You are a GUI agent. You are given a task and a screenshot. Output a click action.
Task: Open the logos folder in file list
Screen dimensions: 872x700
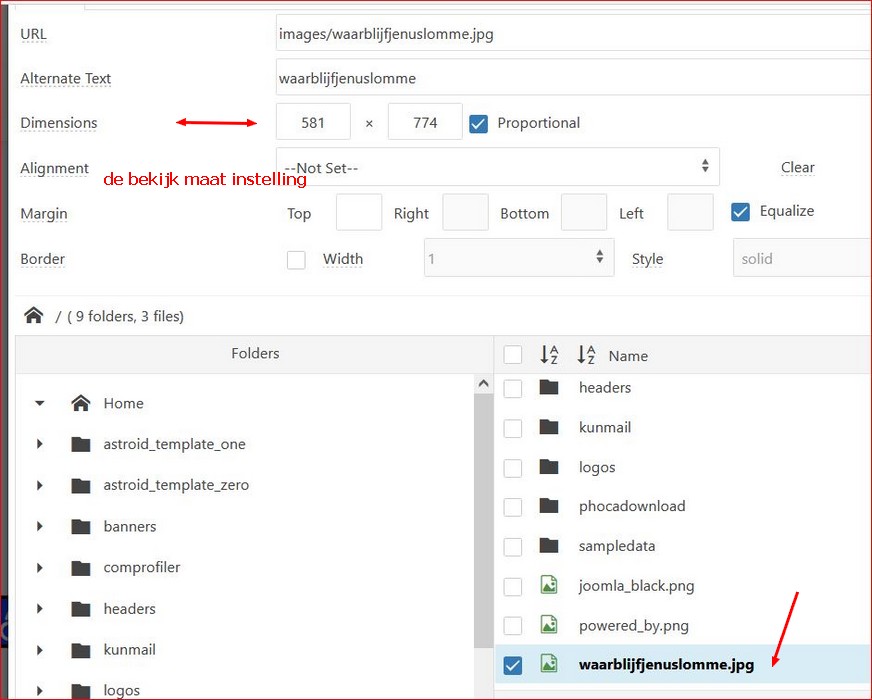(597, 467)
